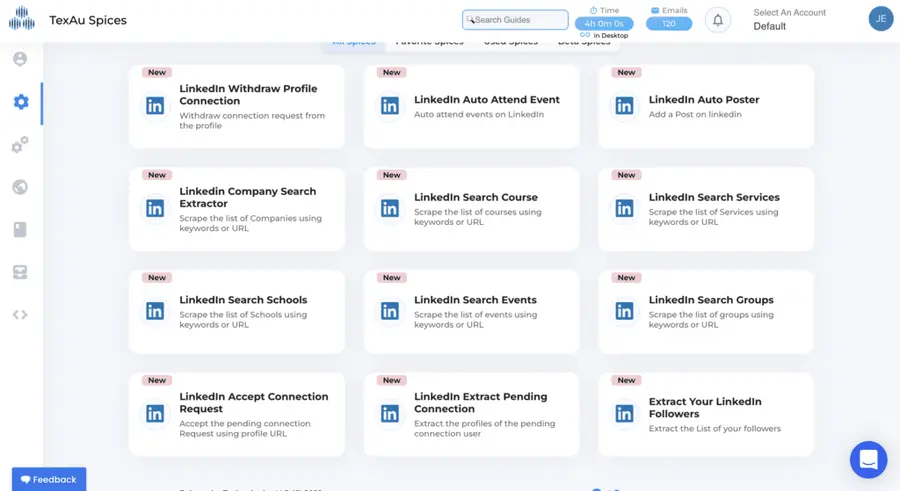The image size is (900, 491).
Task: Select the Spices gear icon in sidebar
Action: pos(21,102)
